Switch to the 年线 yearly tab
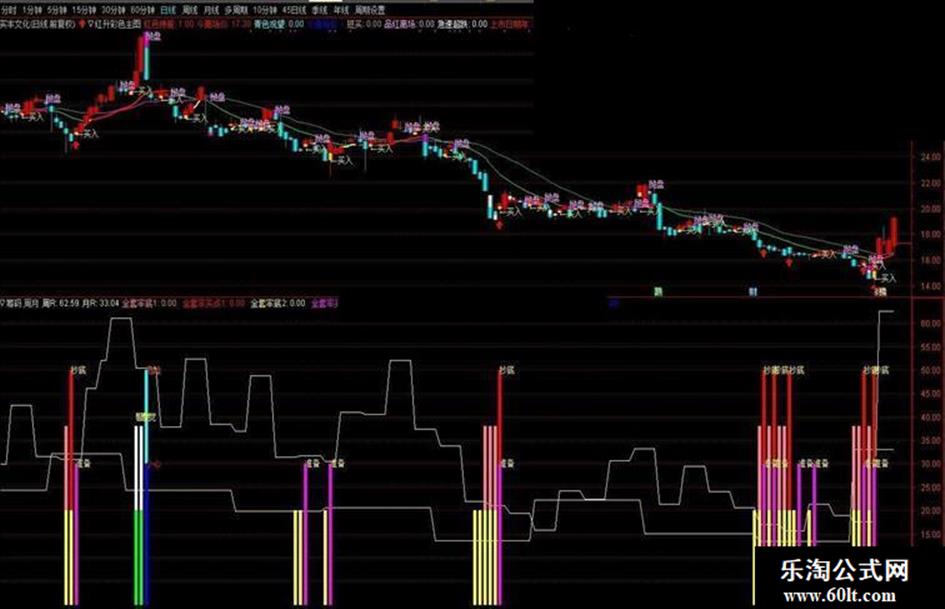Viewport: 945px width, 609px height. tap(341, 10)
